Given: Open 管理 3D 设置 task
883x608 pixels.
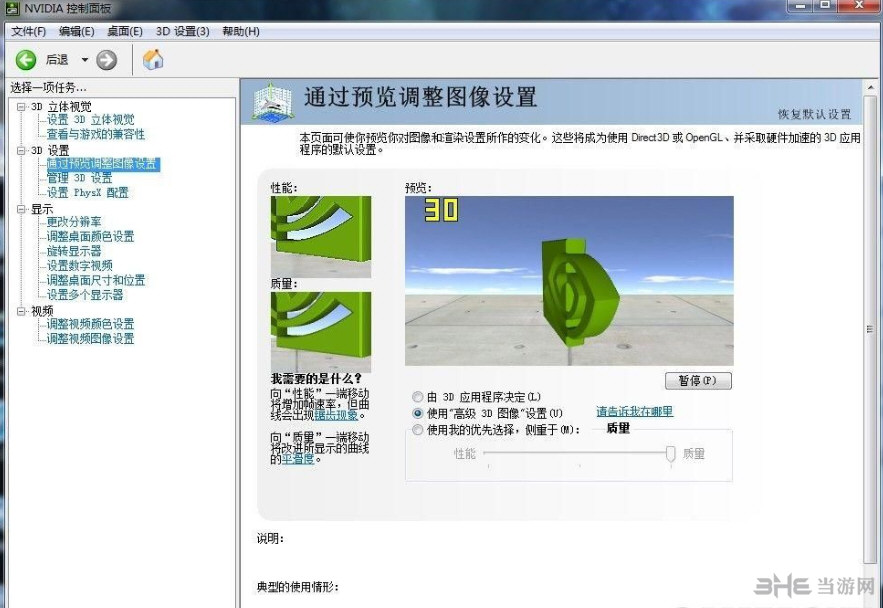Looking at the screenshot, I should [79, 178].
